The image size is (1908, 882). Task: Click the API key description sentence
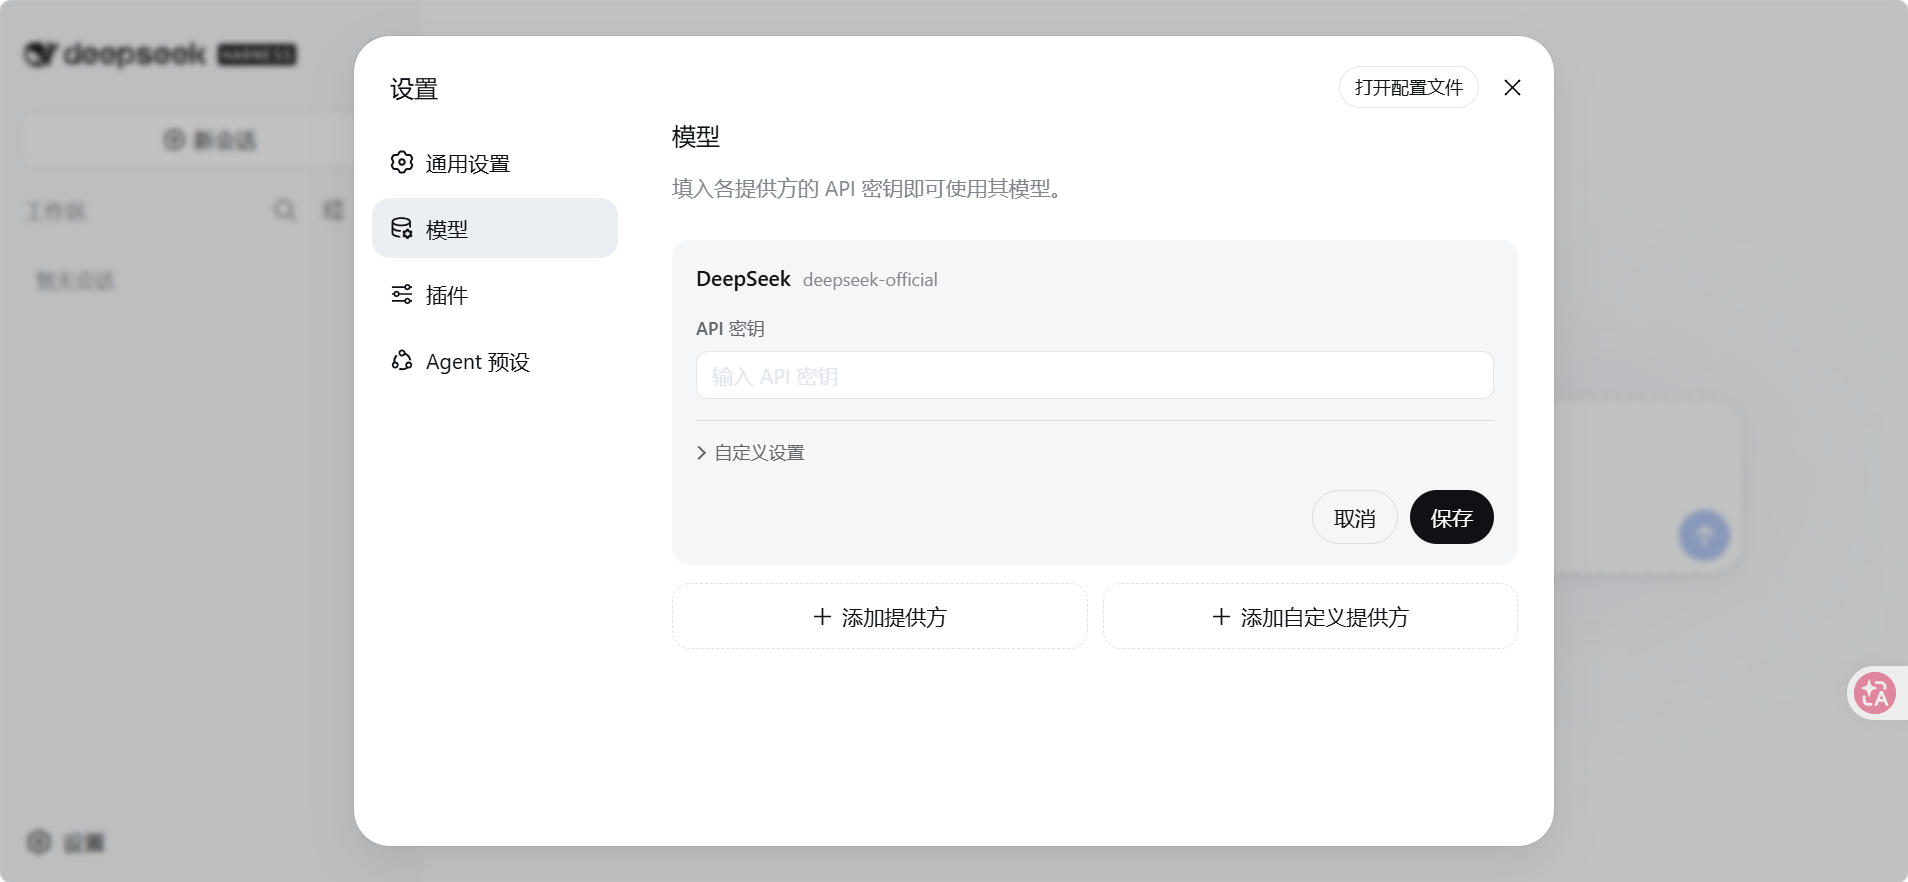point(867,189)
